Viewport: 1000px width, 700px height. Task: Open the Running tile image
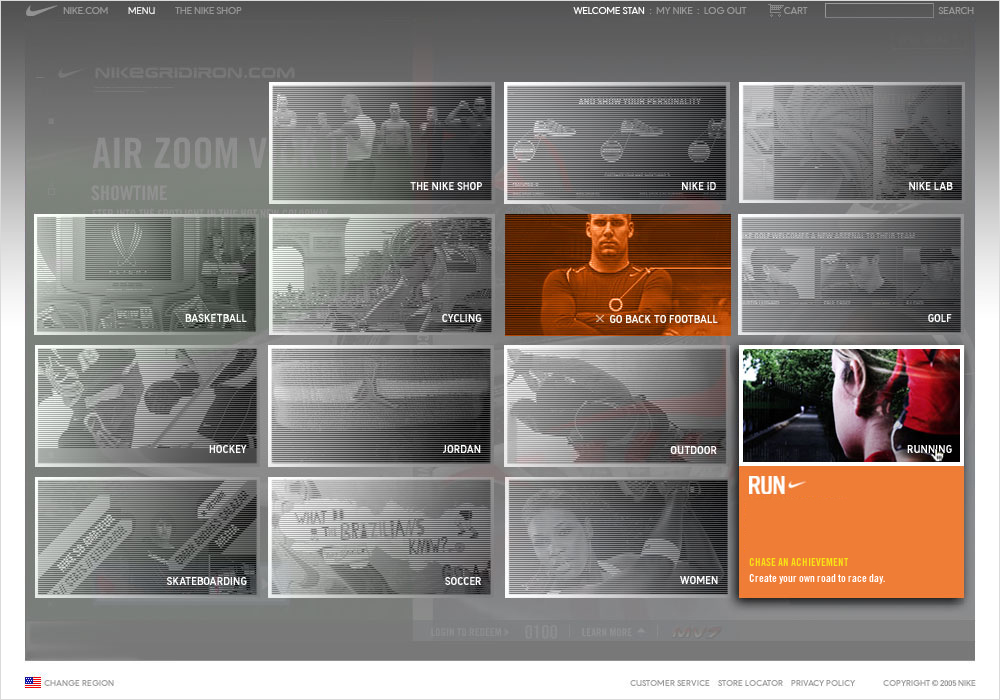[851, 405]
